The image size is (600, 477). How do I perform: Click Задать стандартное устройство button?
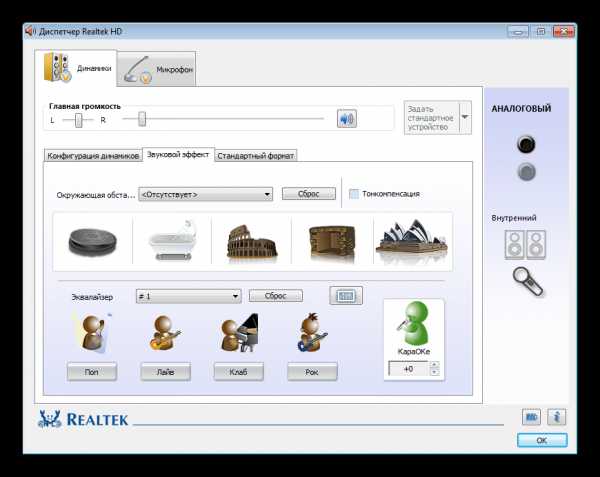[432, 117]
